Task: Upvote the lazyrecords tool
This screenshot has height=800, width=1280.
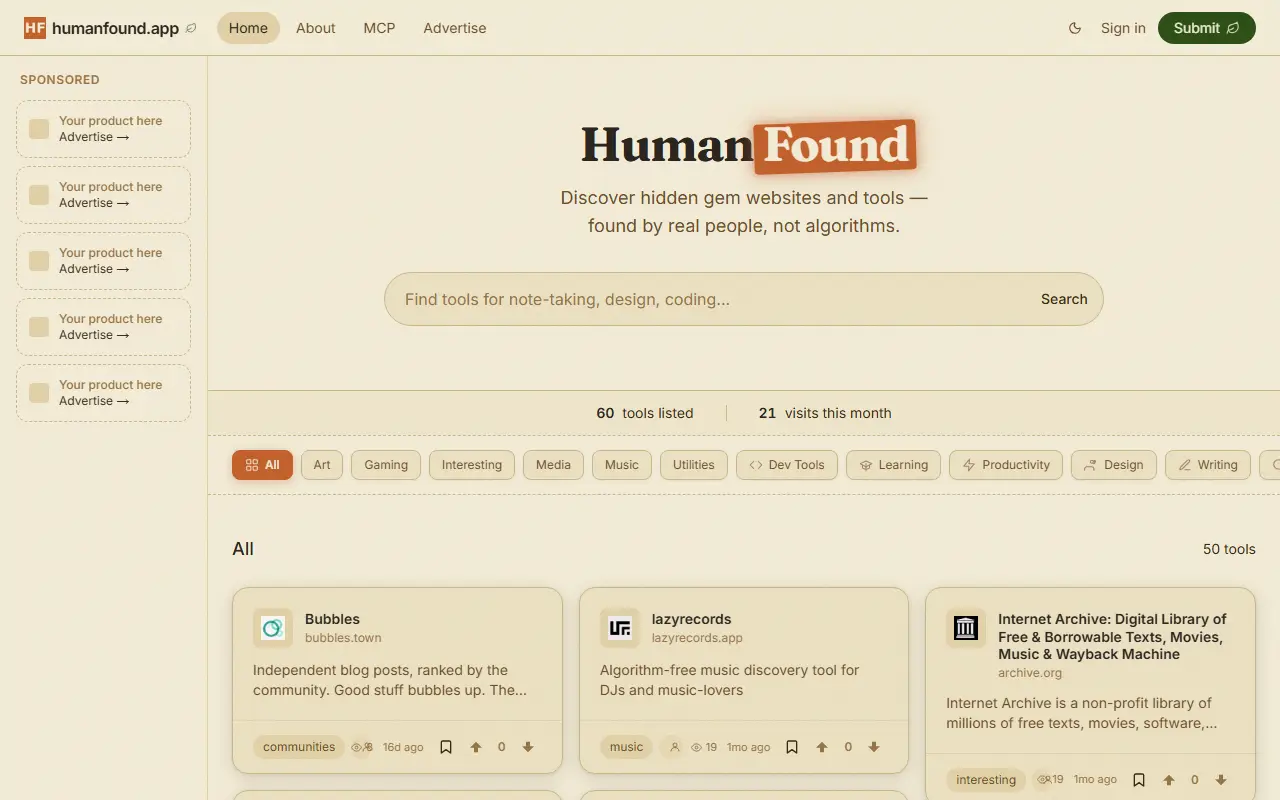Action: [822, 747]
